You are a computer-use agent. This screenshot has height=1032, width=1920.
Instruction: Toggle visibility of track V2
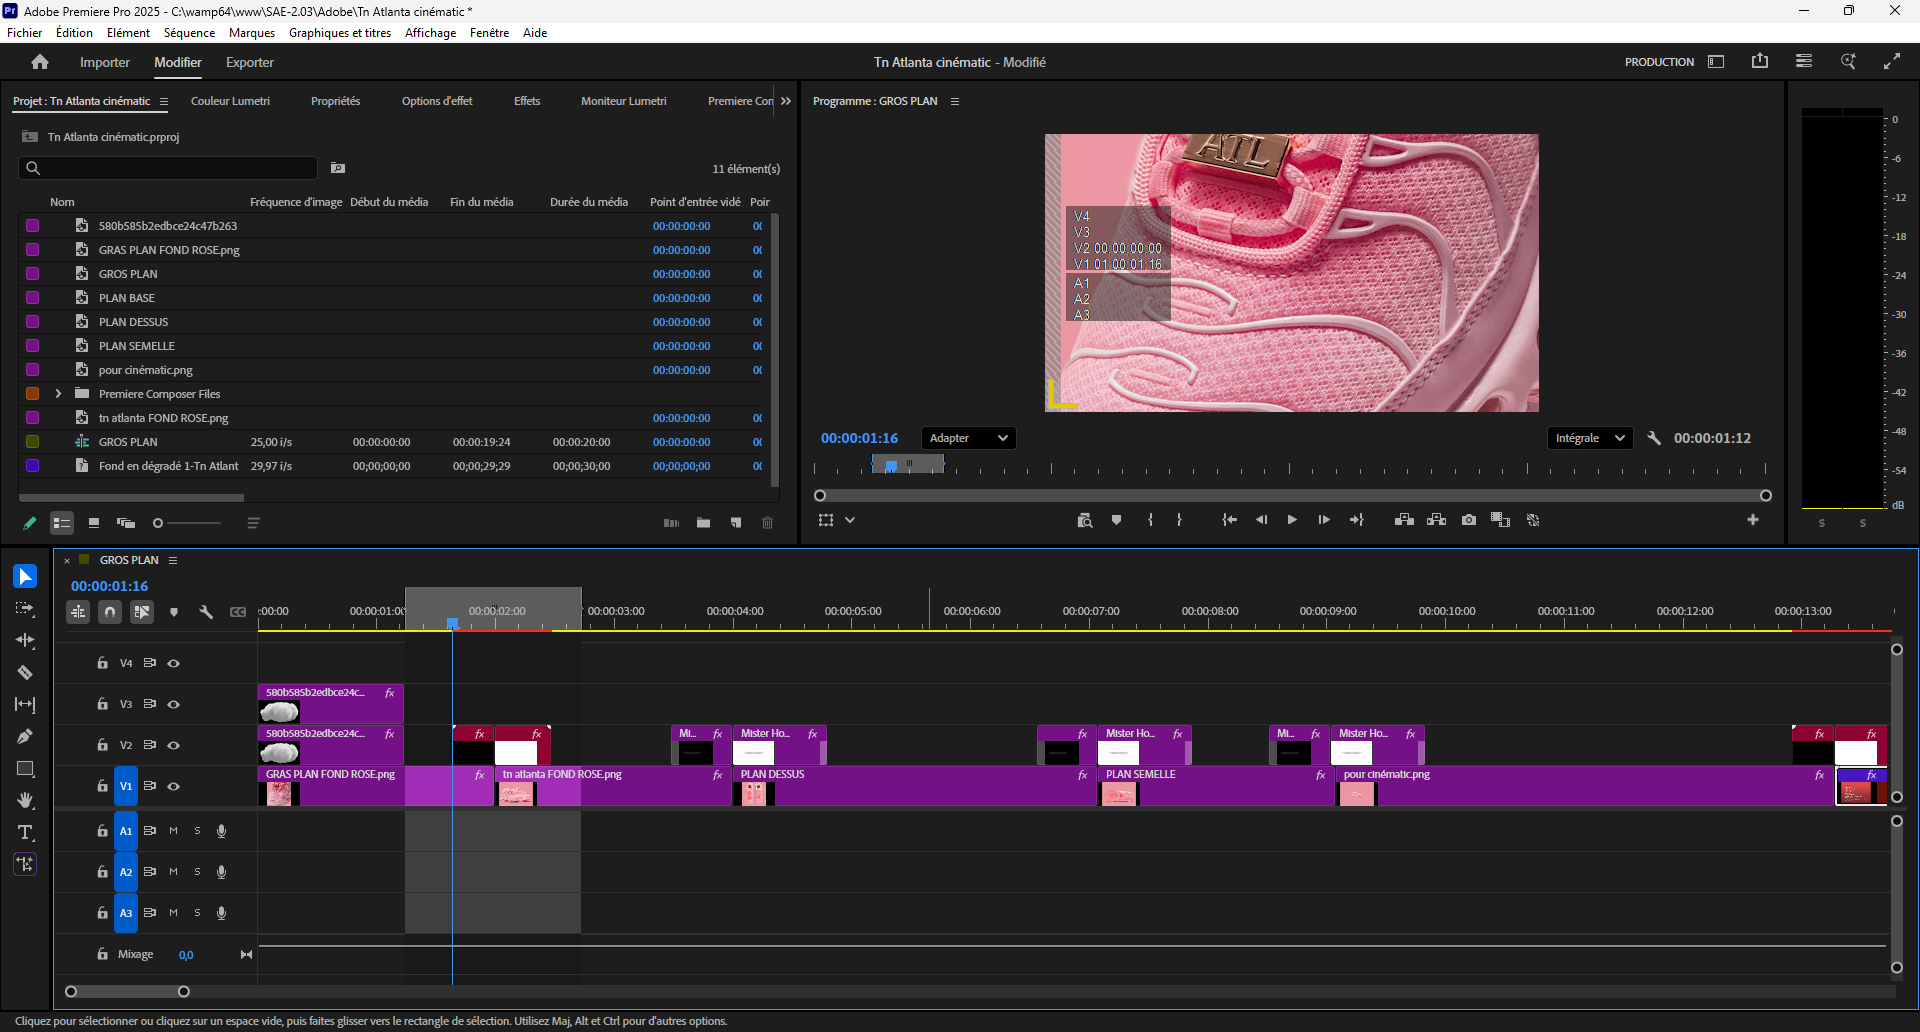174,745
